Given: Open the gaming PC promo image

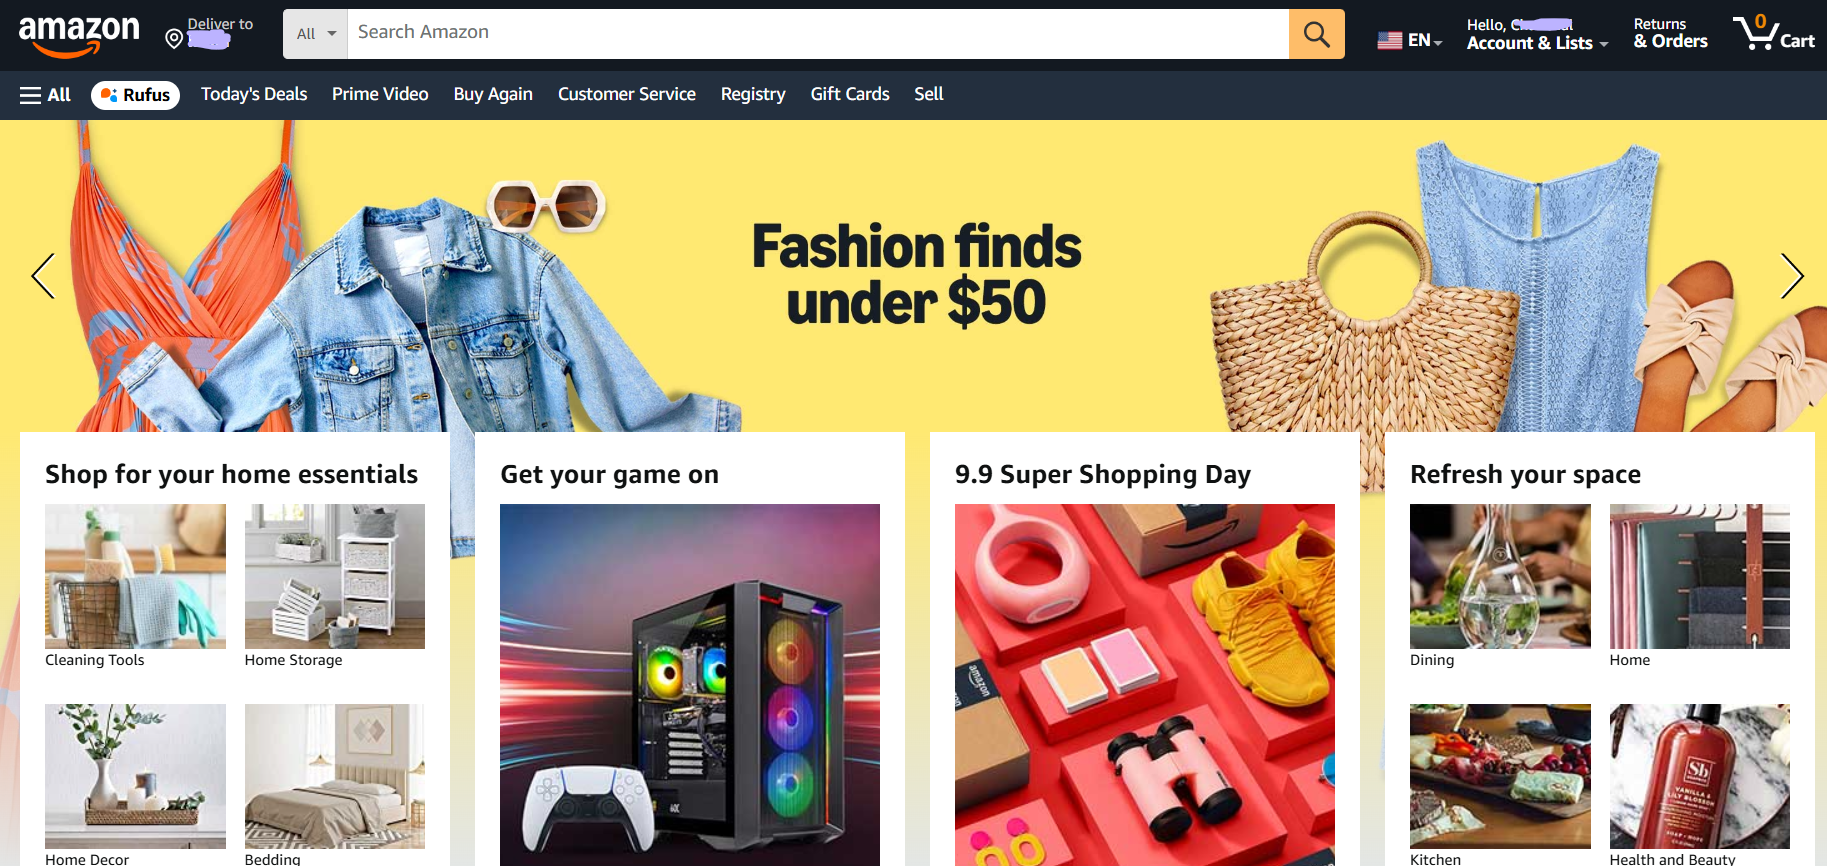Looking at the screenshot, I should click(690, 685).
